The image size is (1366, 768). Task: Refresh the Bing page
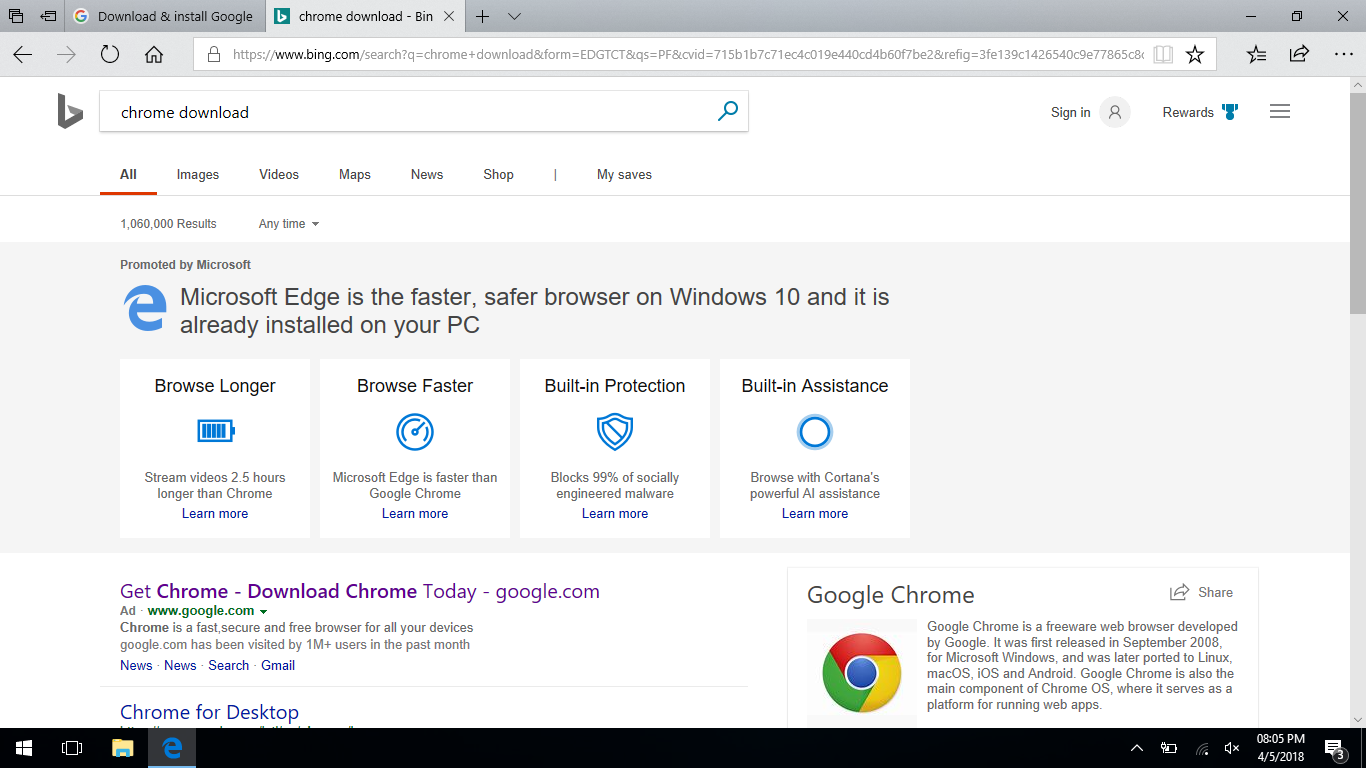pos(110,55)
